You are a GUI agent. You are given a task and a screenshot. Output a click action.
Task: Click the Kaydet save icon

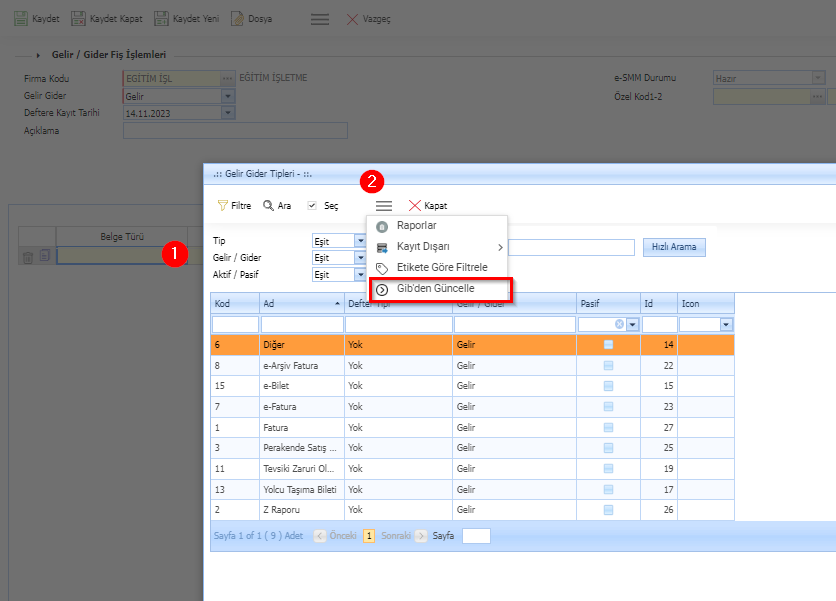21,19
